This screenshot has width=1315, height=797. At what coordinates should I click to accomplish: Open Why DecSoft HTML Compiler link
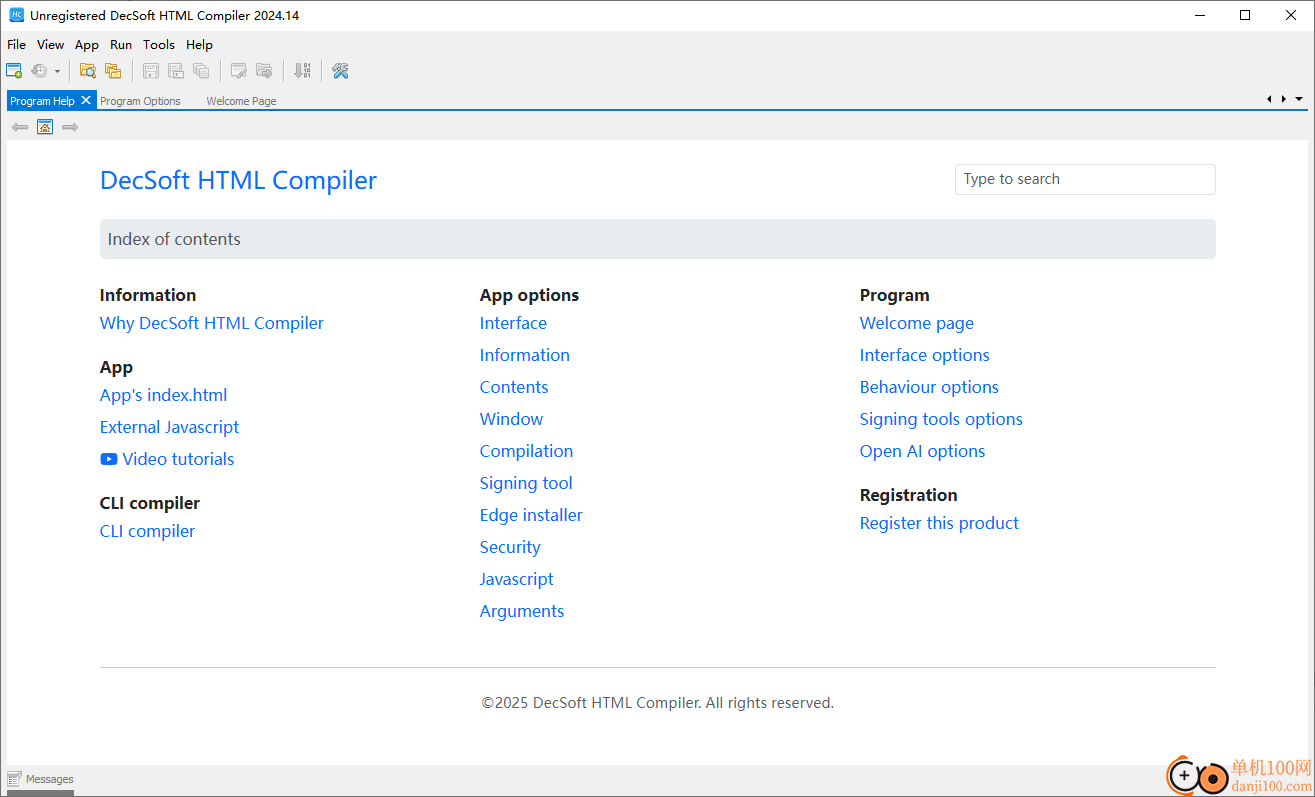pos(212,323)
